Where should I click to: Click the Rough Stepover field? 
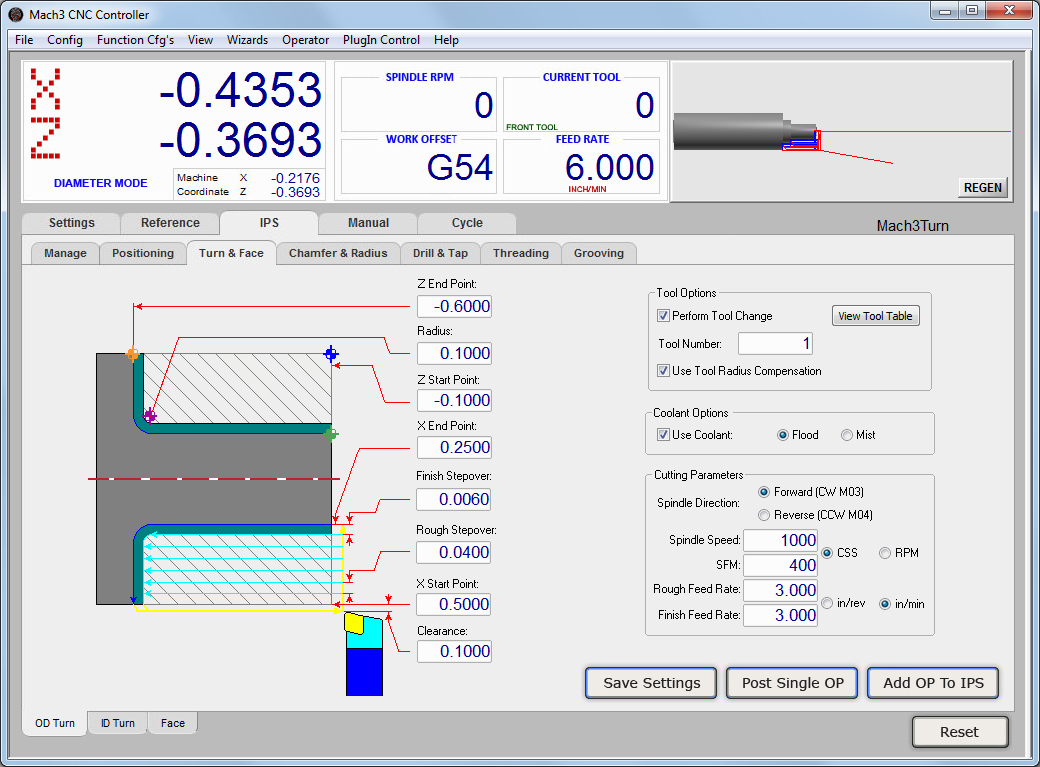pyautogui.click(x=454, y=553)
